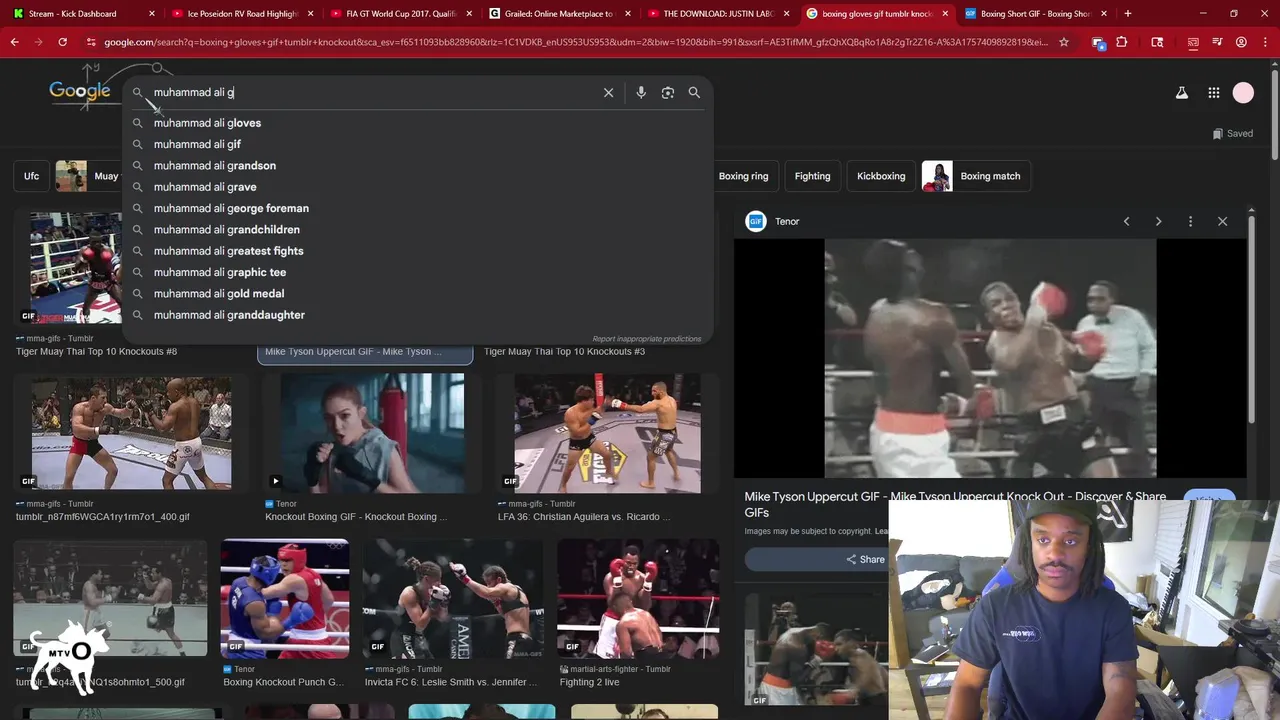1280x720 pixels.
Task: Switch to Grailed Online Marketplace tab
Action: 560,14
